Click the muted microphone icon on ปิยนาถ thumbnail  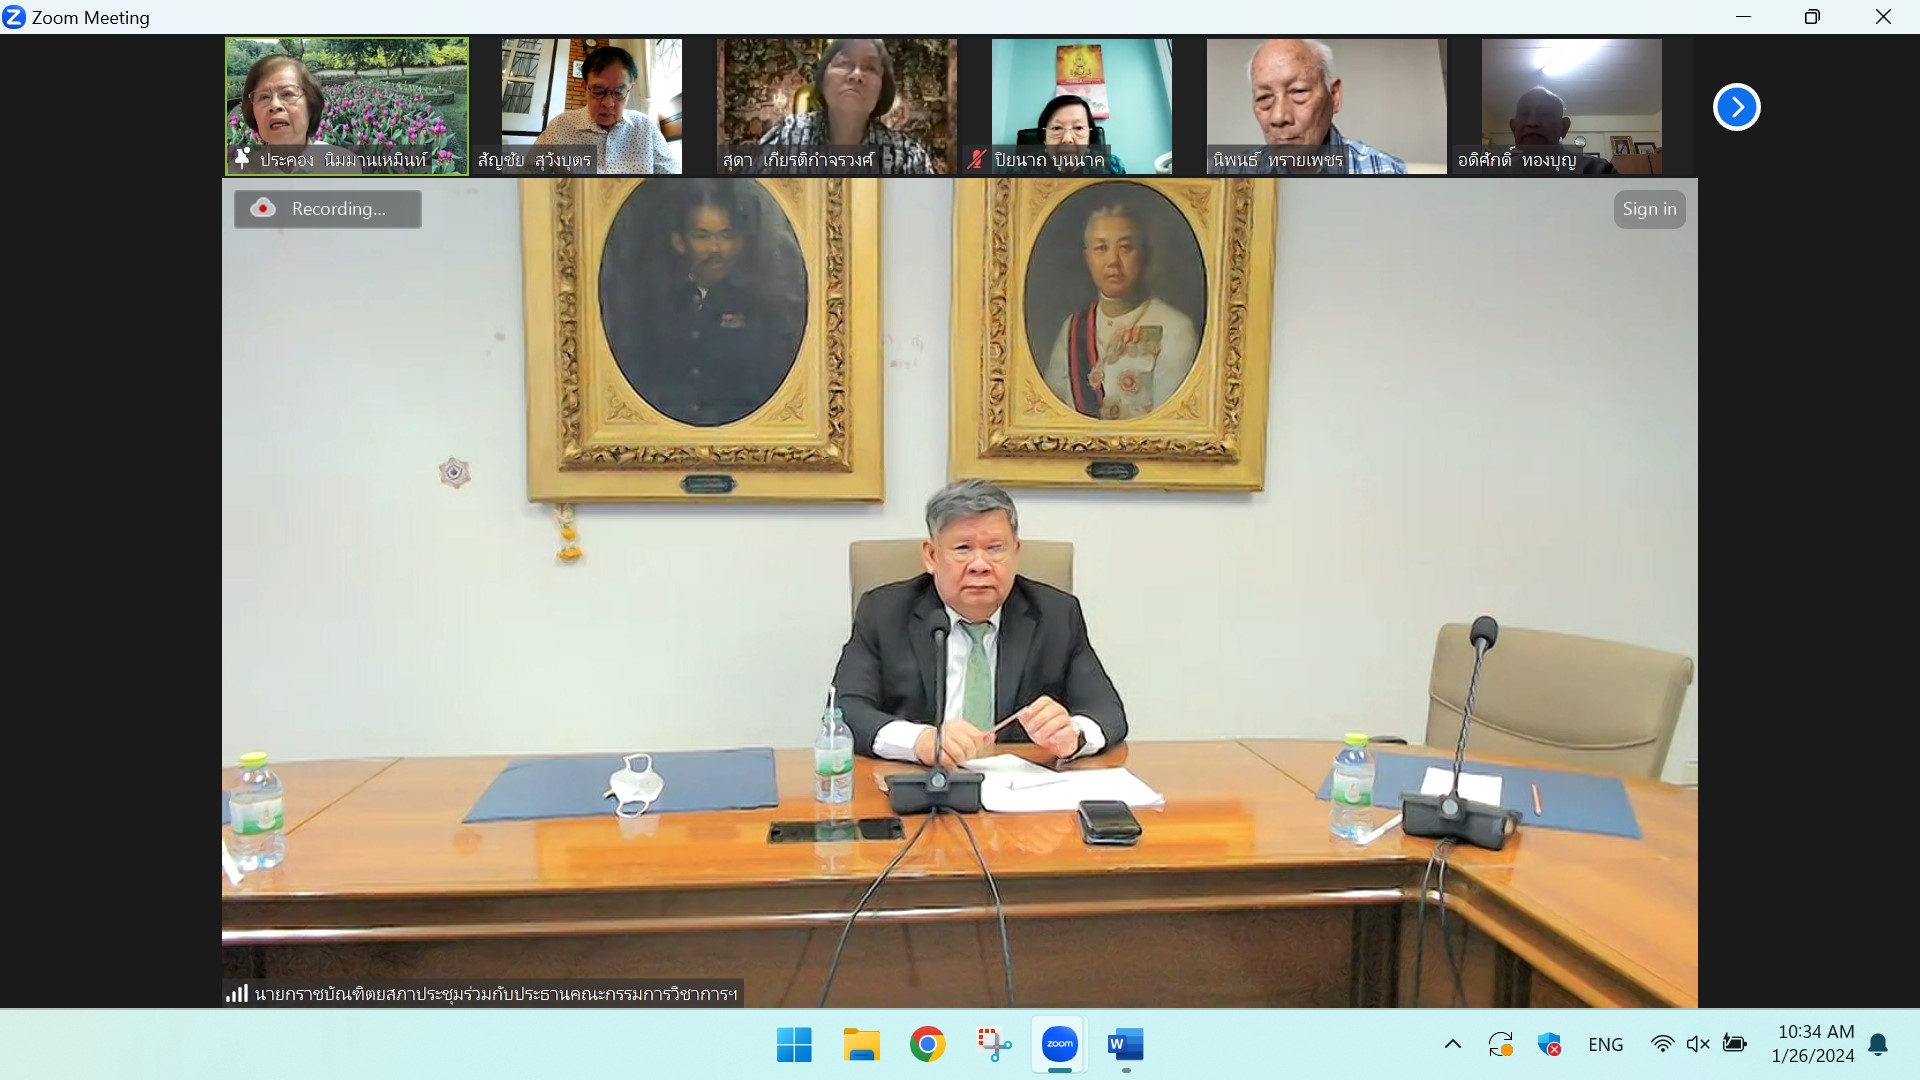pyautogui.click(x=976, y=159)
